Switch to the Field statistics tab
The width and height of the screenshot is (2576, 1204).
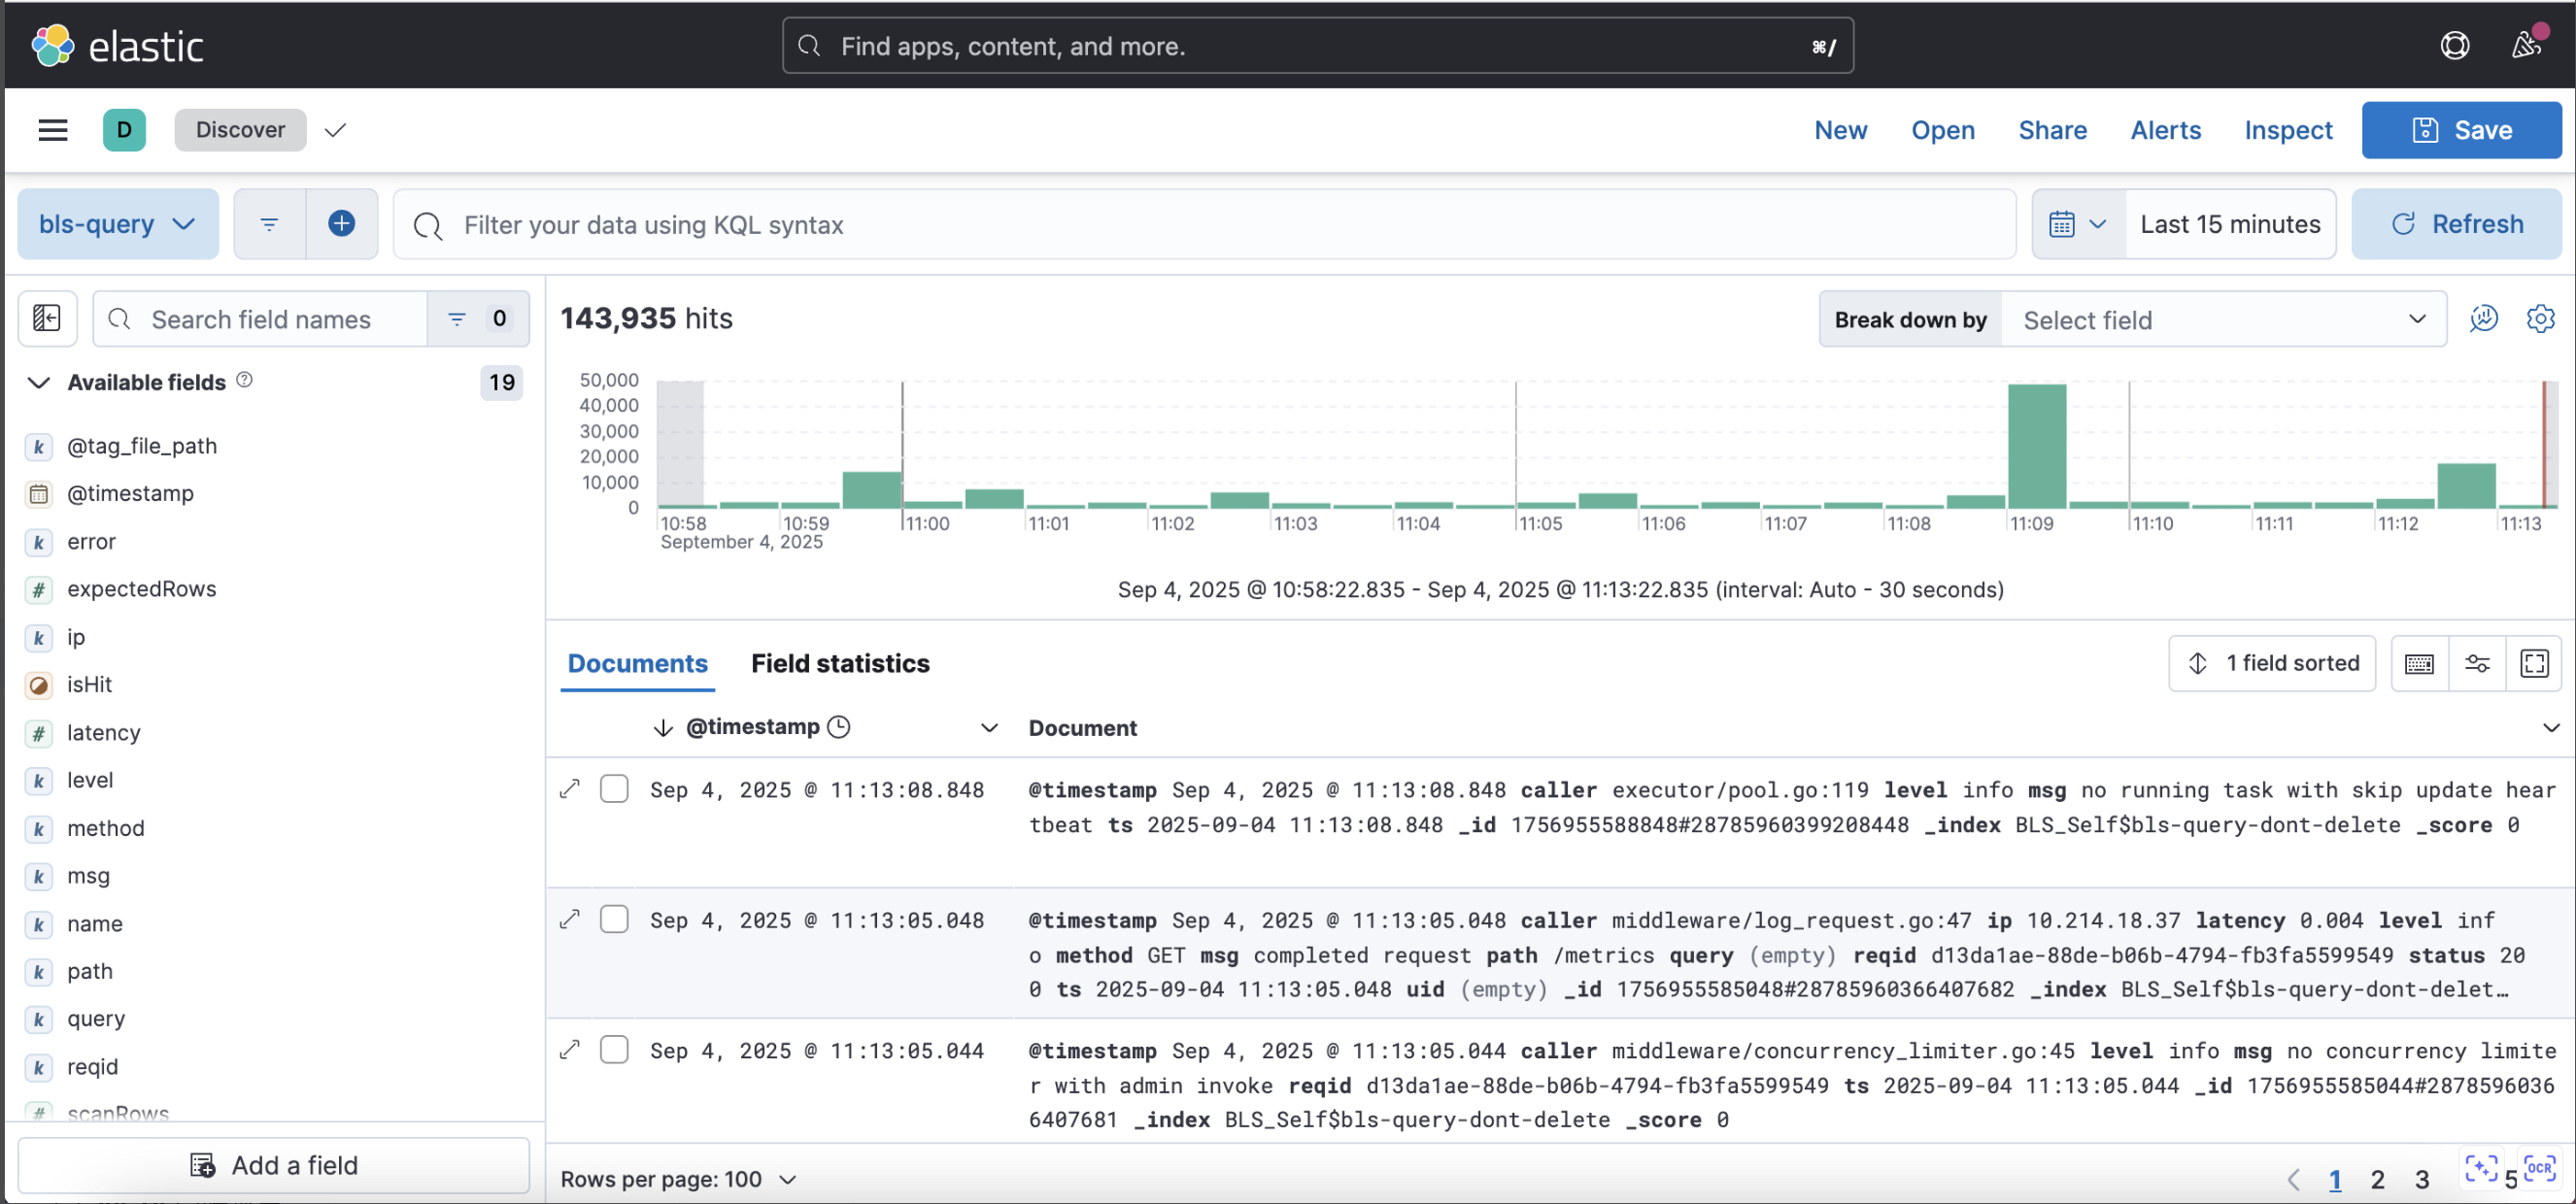(840, 663)
